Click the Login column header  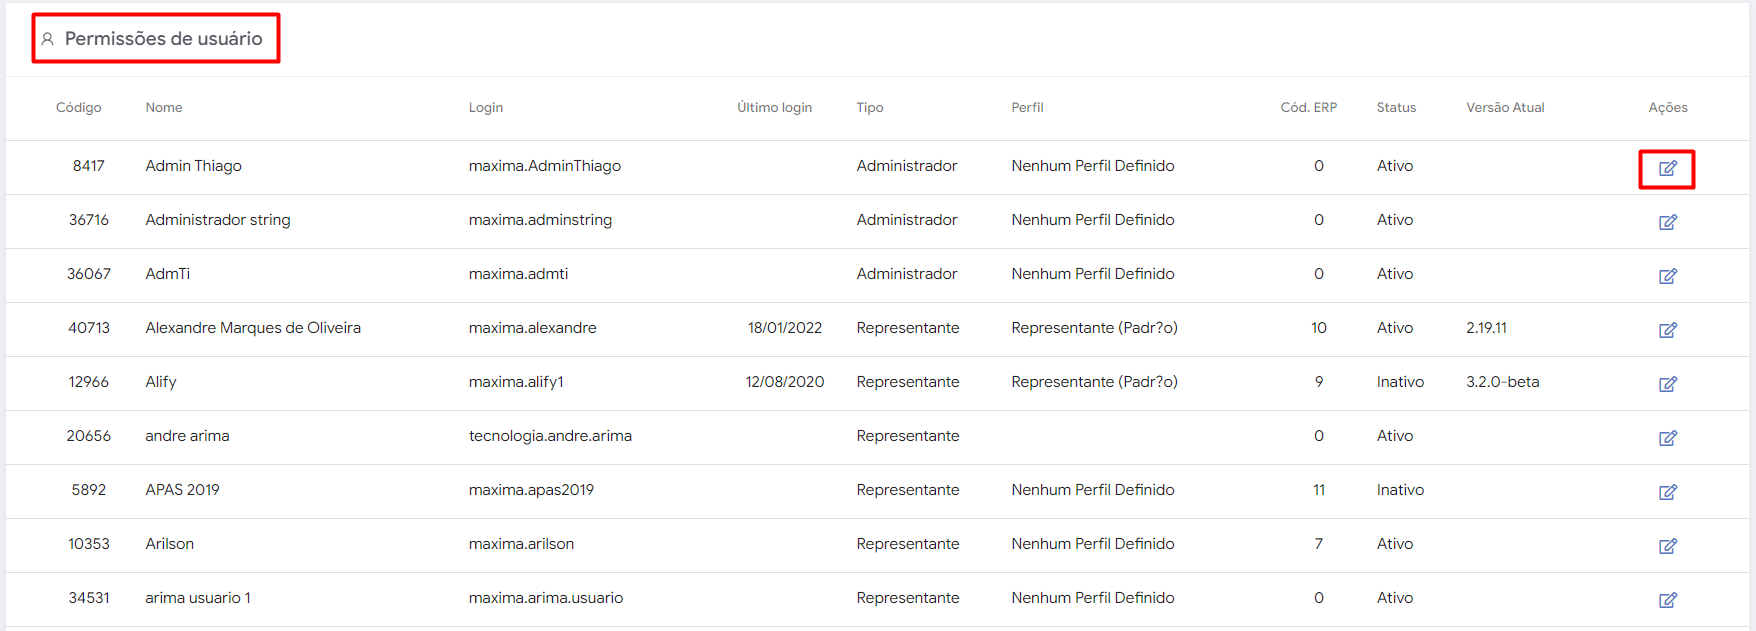pyautogui.click(x=486, y=107)
